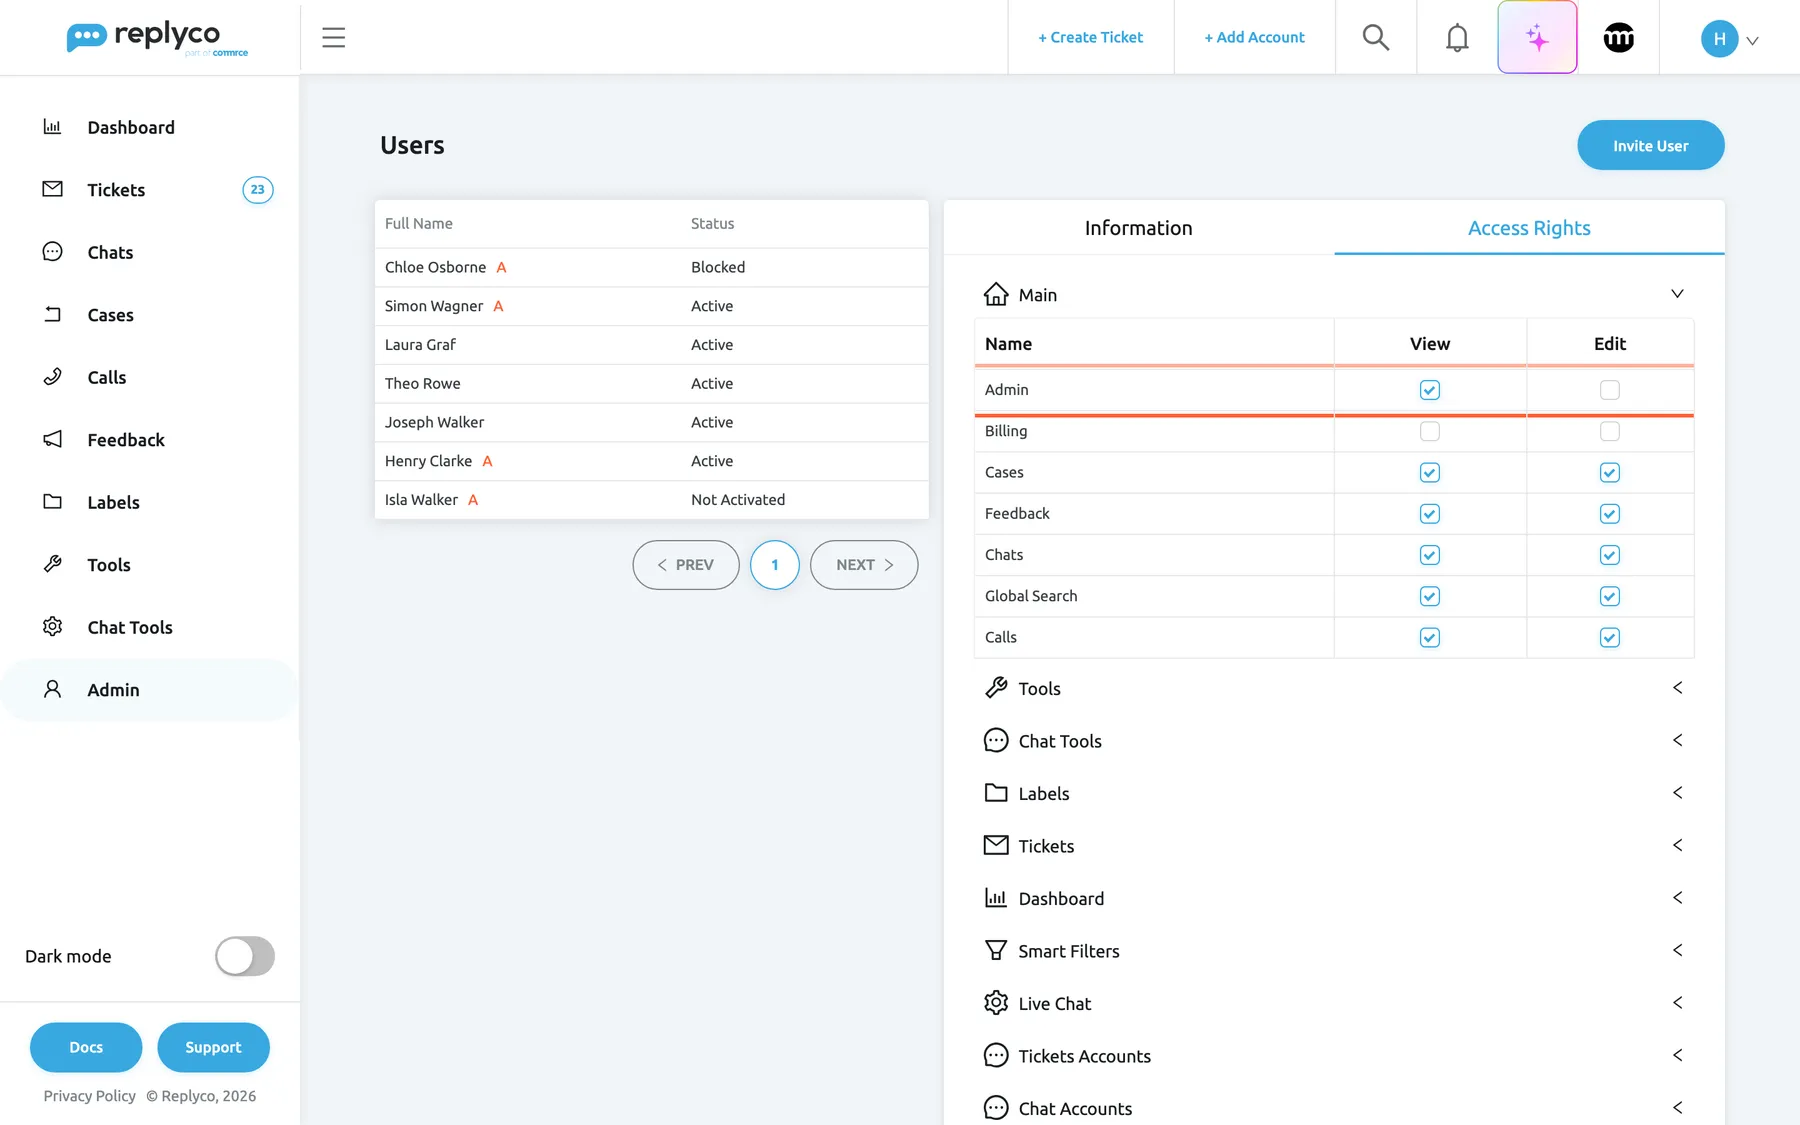Collapse the Main section chevron
This screenshot has height=1125, width=1800.
point(1677,294)
